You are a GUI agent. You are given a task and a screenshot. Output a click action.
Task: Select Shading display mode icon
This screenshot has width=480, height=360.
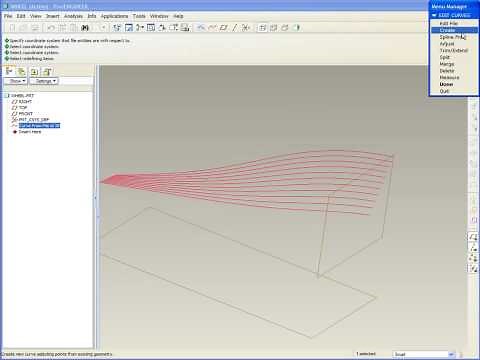[x=296, y=28]
